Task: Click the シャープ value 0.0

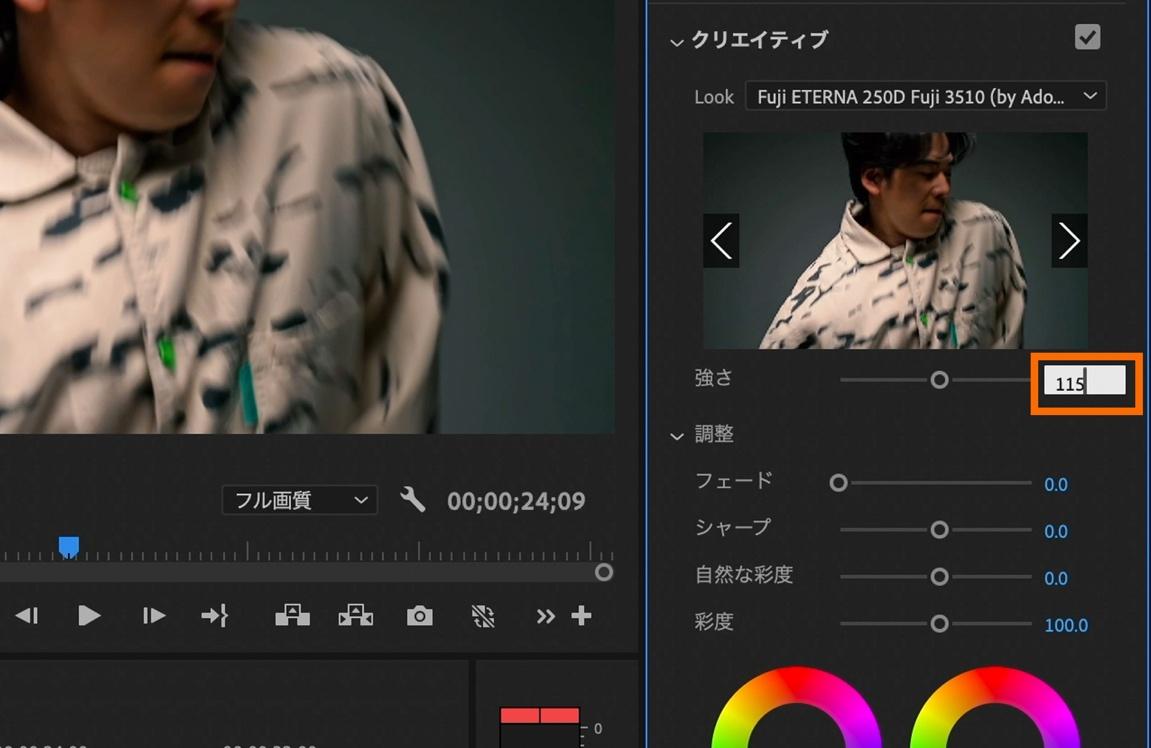Action: click(1056, 531)
